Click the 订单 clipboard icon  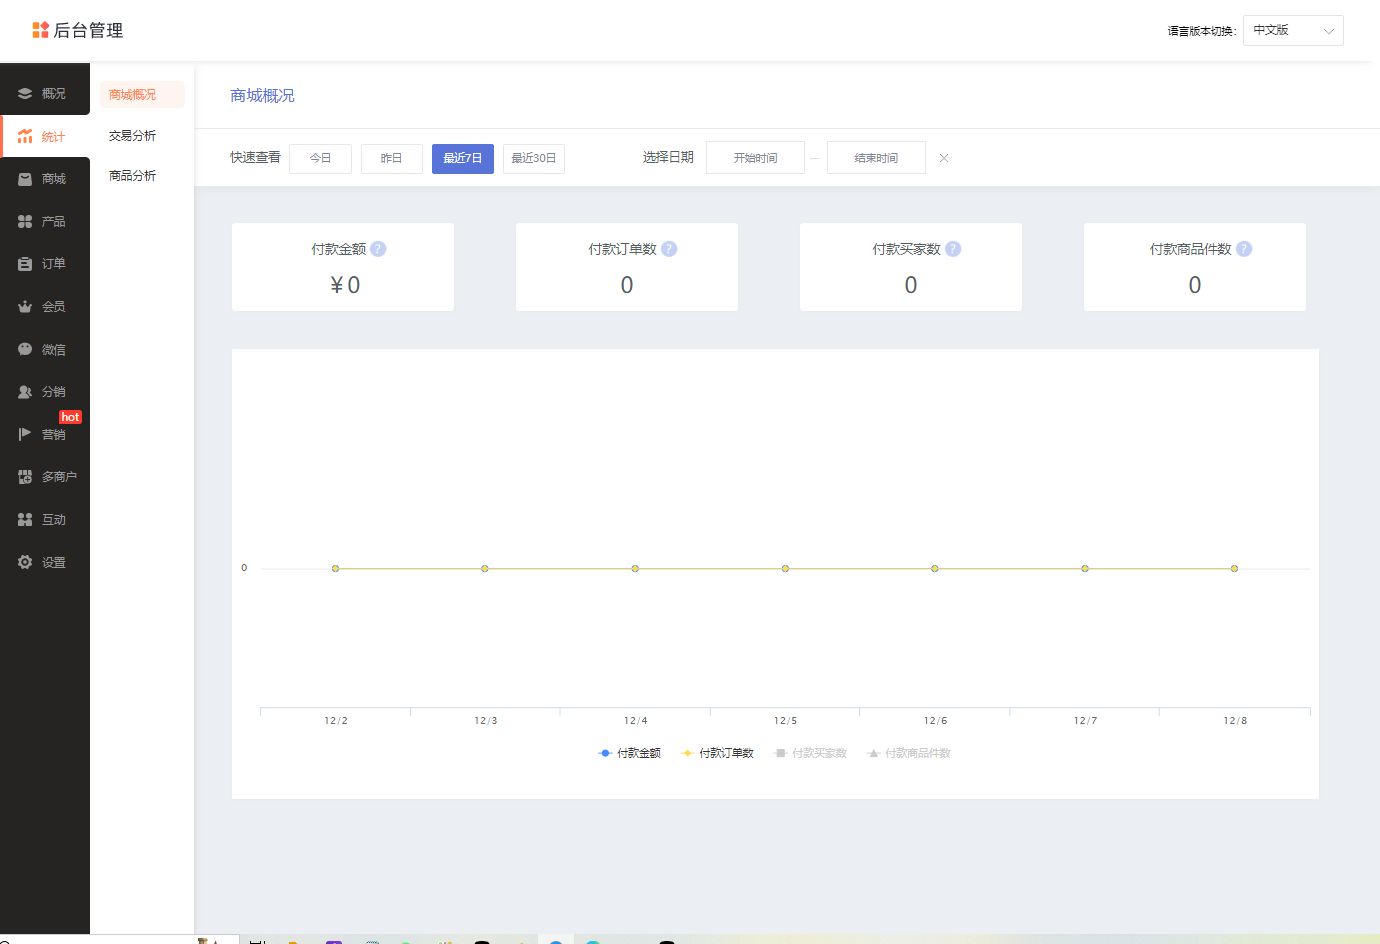(25, 264)
